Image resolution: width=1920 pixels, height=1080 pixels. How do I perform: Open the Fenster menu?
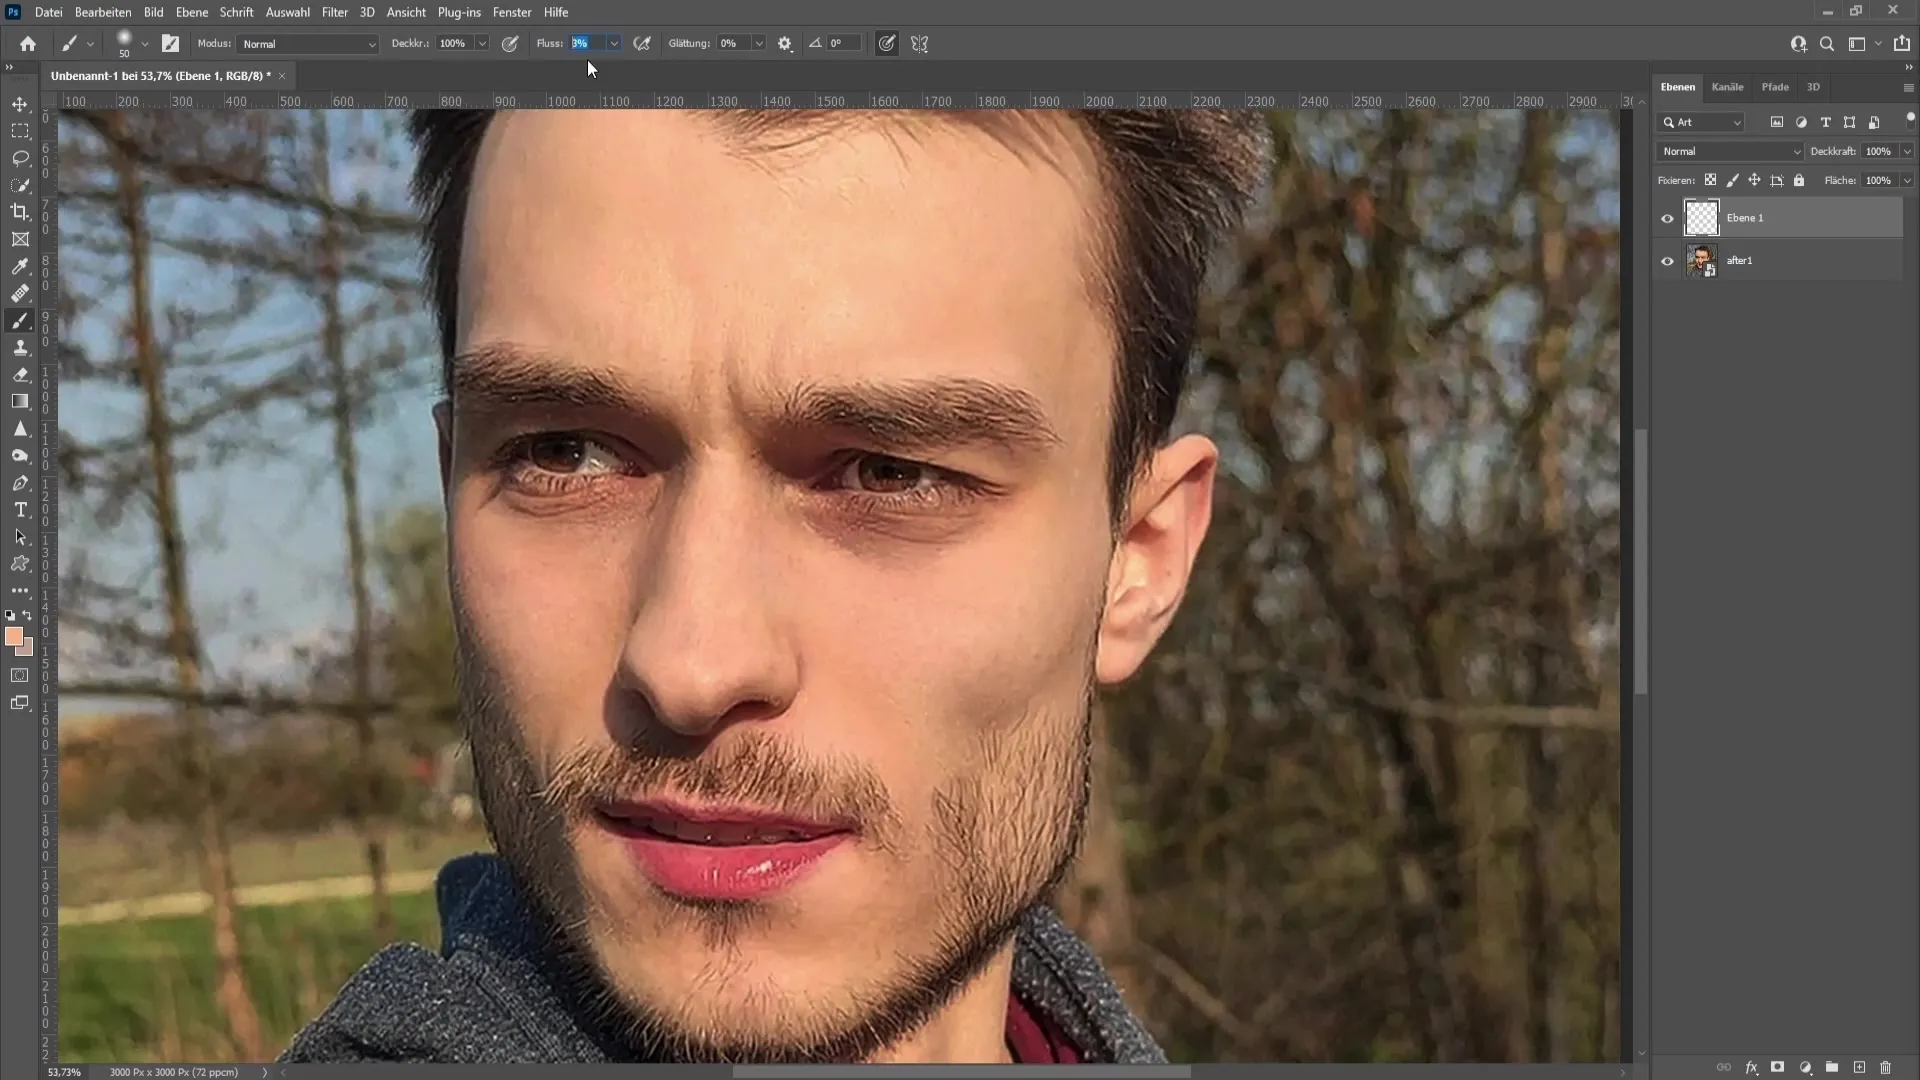coord(512,12)
